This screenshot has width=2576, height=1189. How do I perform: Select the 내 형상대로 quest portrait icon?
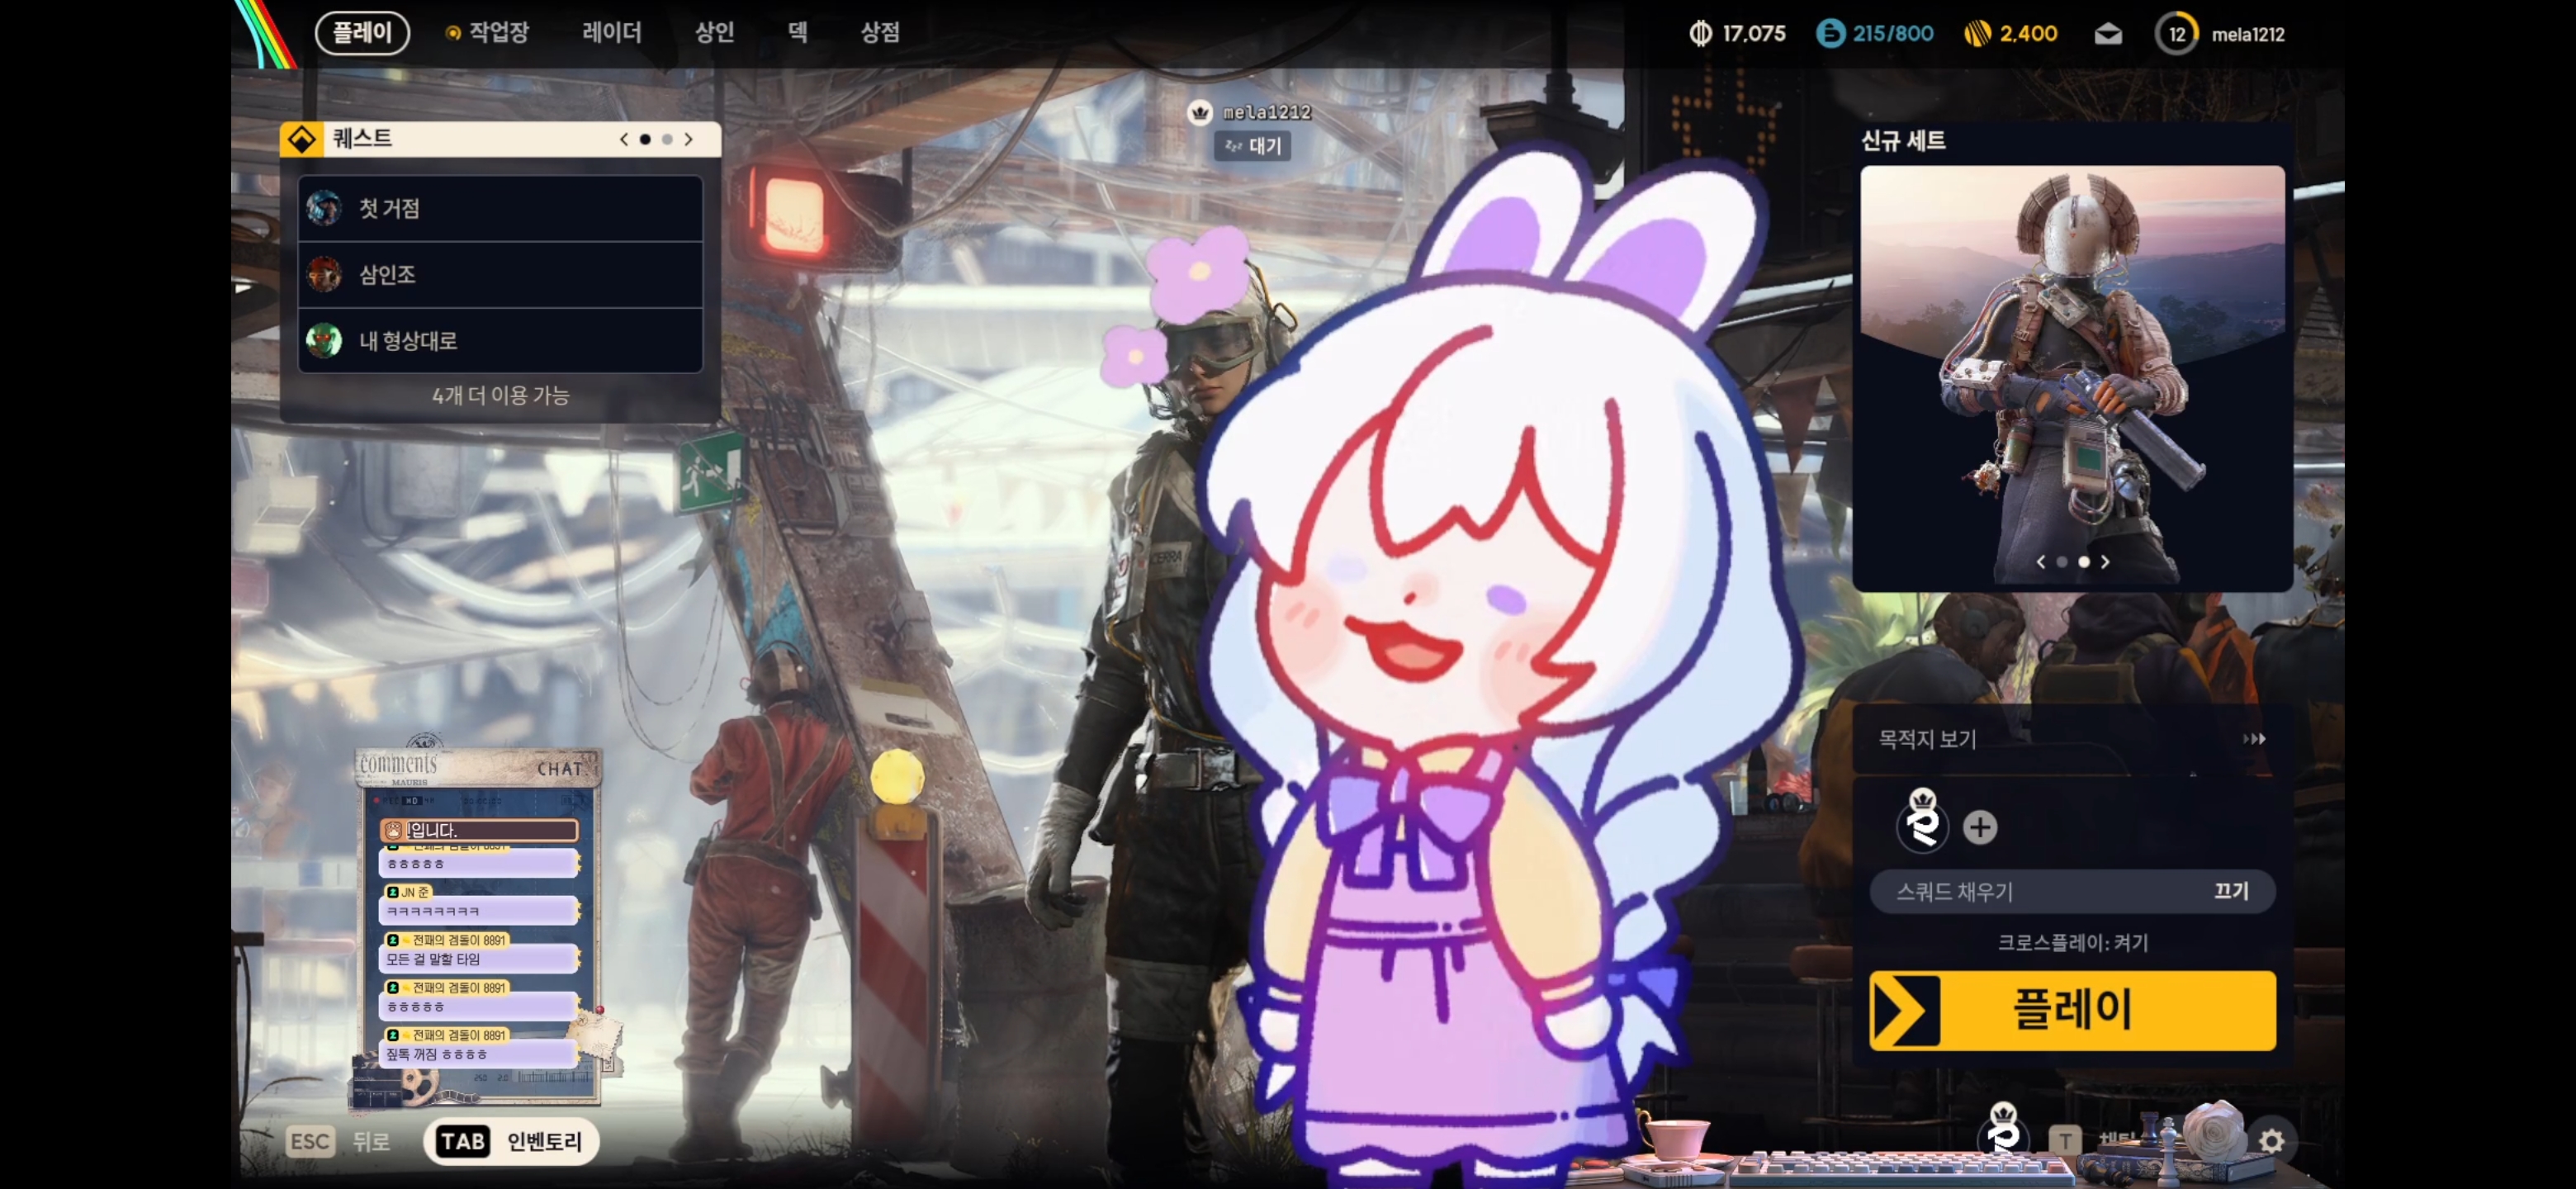[324, 340]
